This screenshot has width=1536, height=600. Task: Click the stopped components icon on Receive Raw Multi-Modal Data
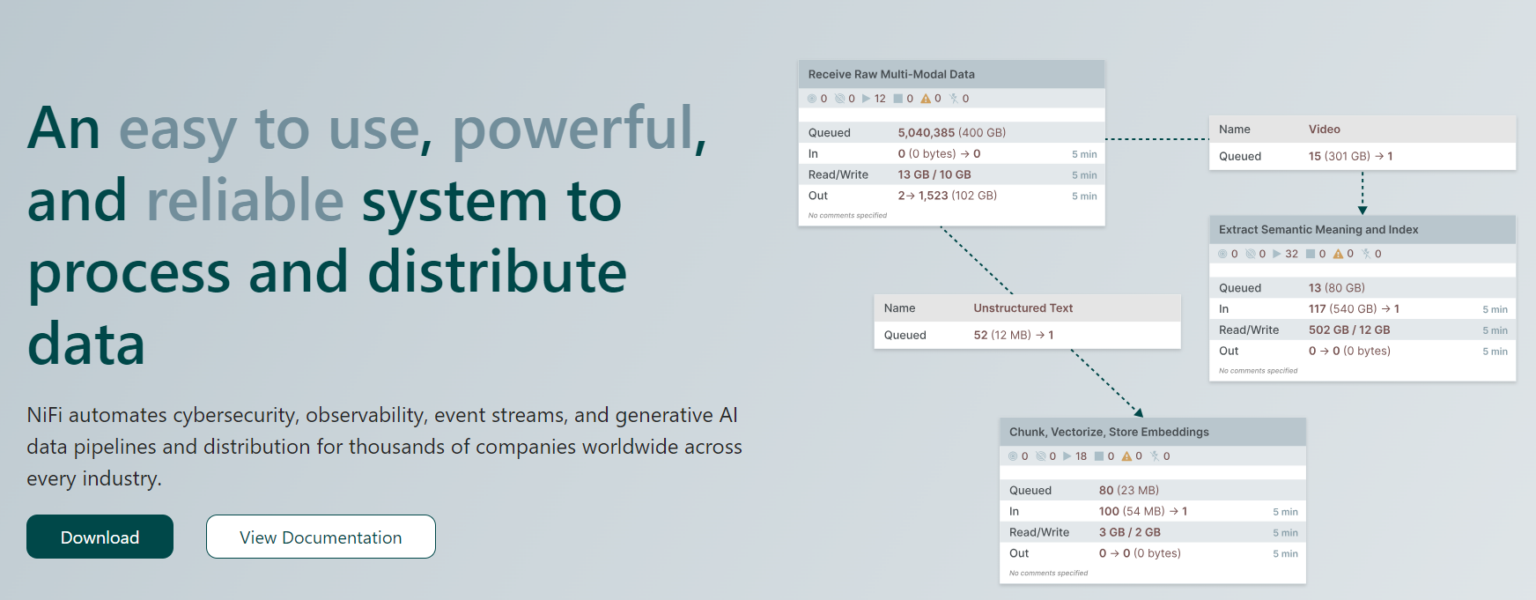coord(900,98)
